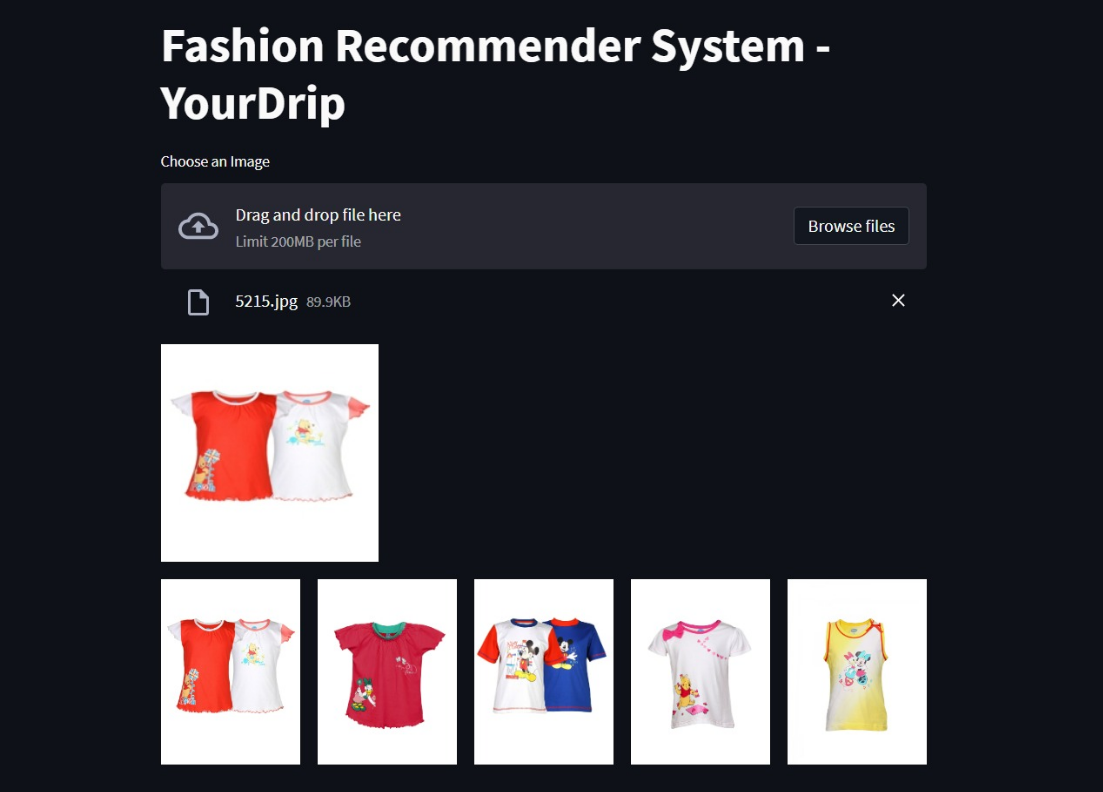Screen dimensions: 1103x792
Task: Select the first recommendation with red and white tops
Action: click(231, 672)
